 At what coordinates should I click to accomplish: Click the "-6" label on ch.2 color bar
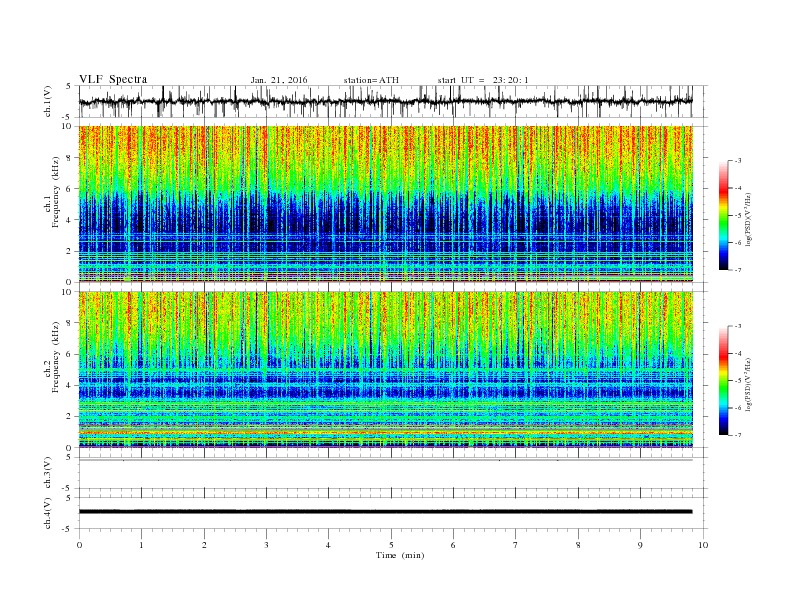[x=738, y=408]
